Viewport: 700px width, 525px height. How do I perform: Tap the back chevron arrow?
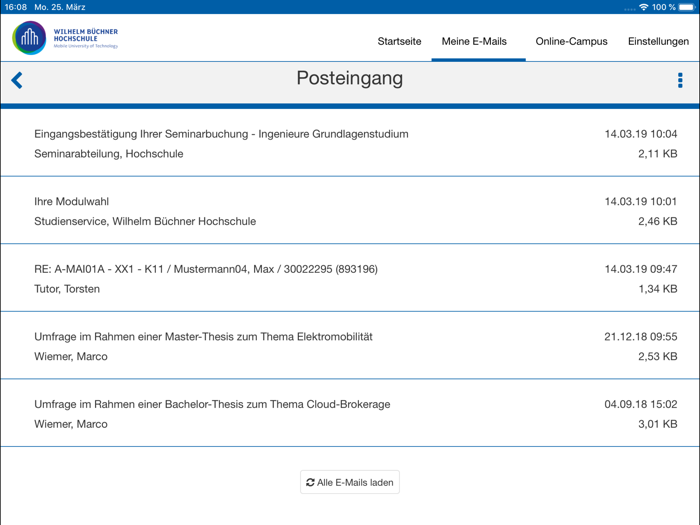[17, 80]
